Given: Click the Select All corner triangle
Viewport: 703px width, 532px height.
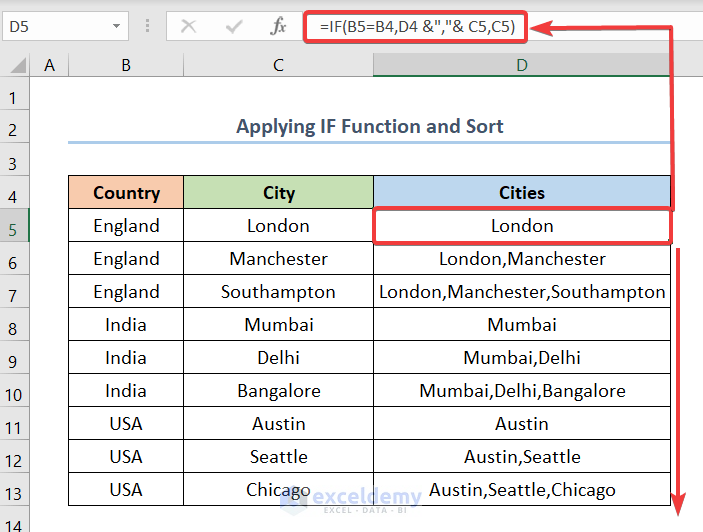Looking at the screenshot, I should click(x=18, y=65).
